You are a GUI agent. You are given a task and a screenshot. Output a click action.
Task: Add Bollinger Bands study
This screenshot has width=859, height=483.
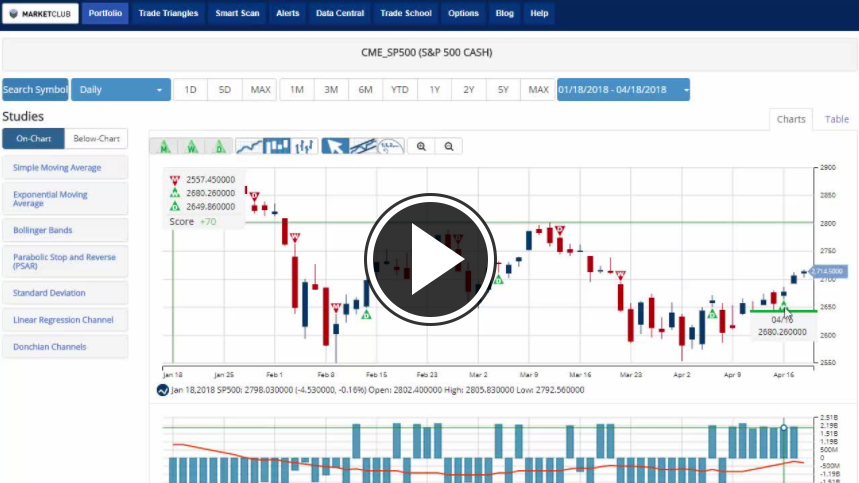(65, 230)
